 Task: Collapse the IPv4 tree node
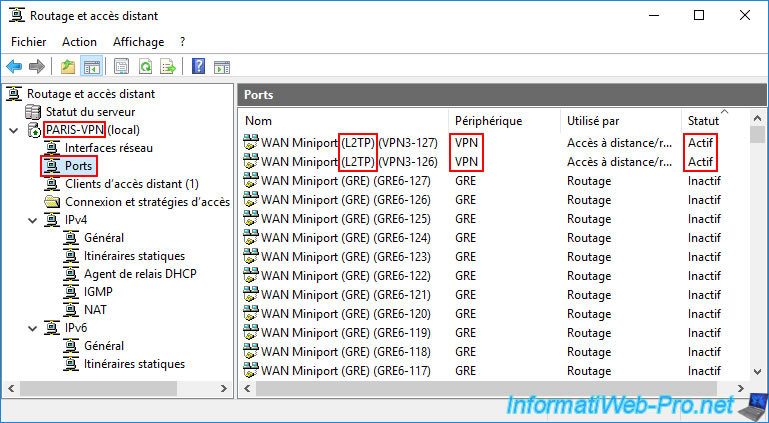32,220
